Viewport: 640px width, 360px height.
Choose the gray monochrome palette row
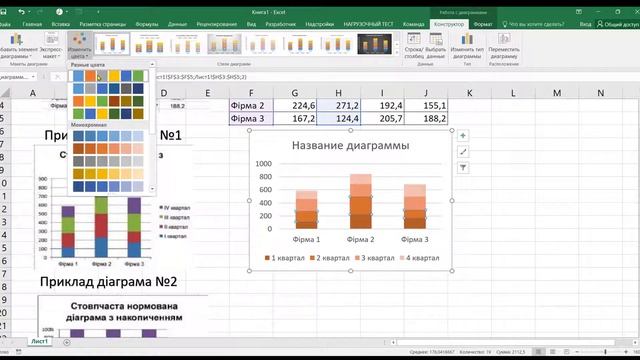tap(108, 161)
